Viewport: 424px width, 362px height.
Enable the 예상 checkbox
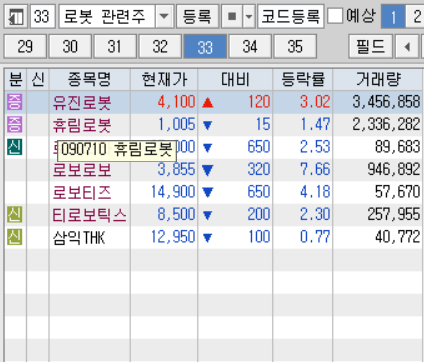[335, 16]
